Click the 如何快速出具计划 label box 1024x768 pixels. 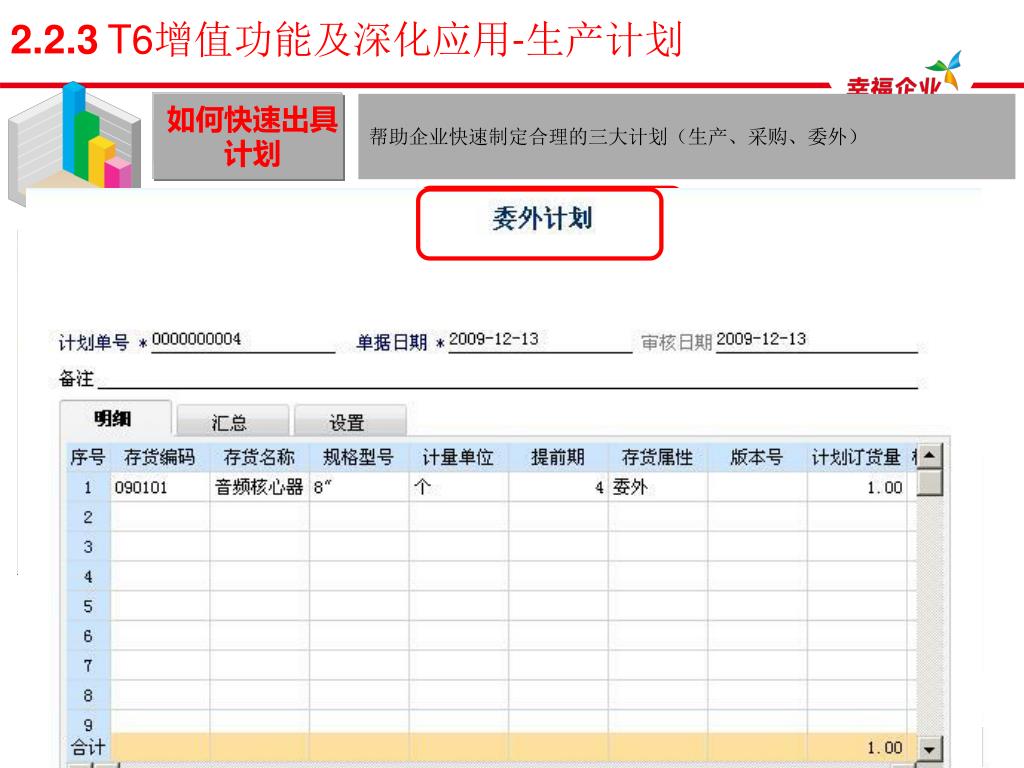point(249,136)
